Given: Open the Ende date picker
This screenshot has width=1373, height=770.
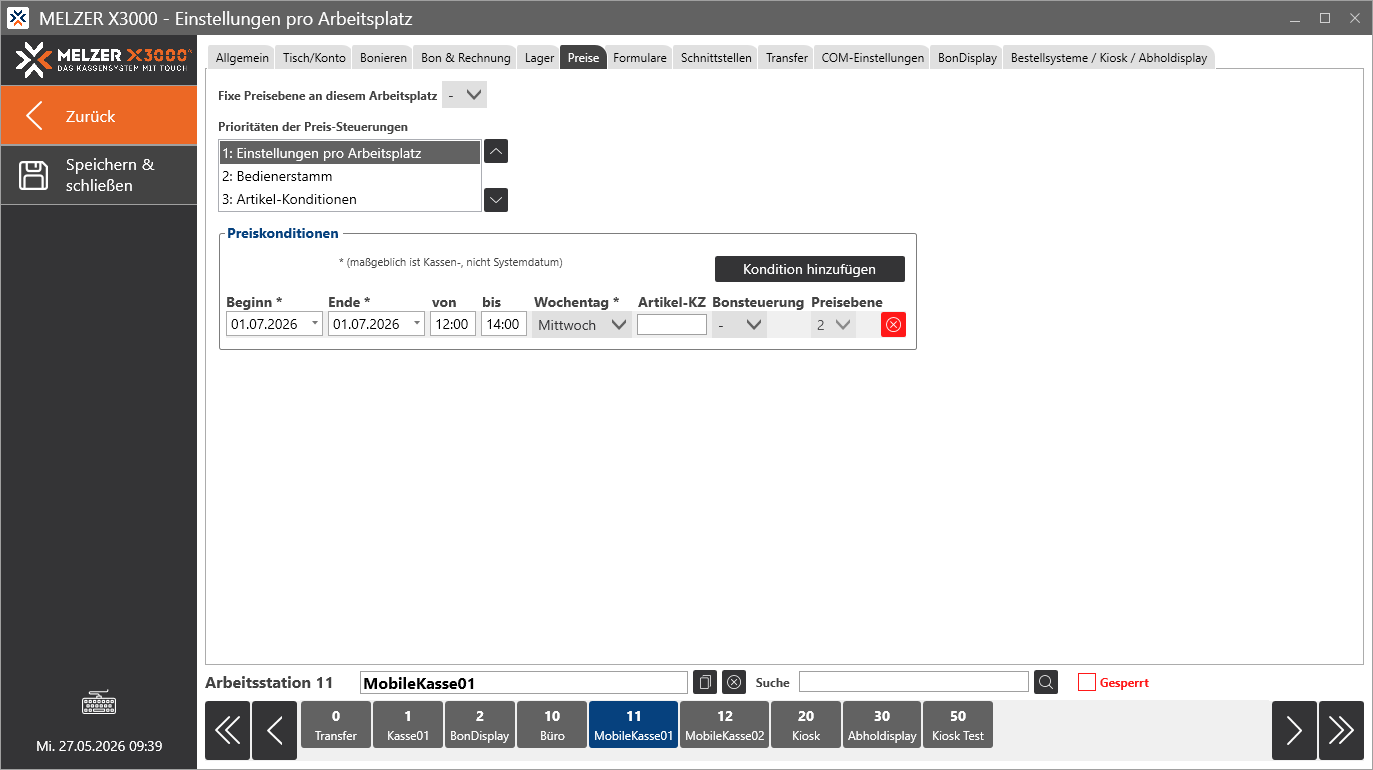Looking at the screenshot, I should (418, 324).
